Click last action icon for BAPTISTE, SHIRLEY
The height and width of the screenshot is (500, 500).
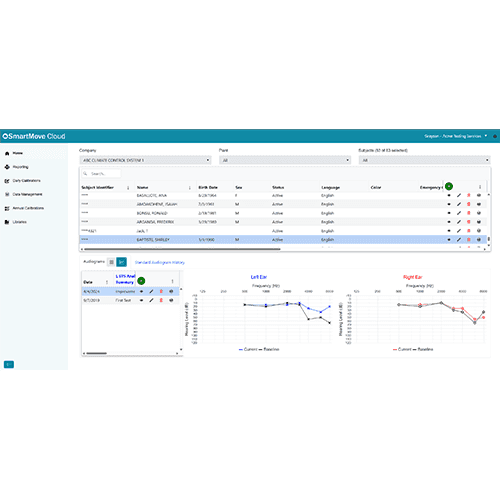479,240
